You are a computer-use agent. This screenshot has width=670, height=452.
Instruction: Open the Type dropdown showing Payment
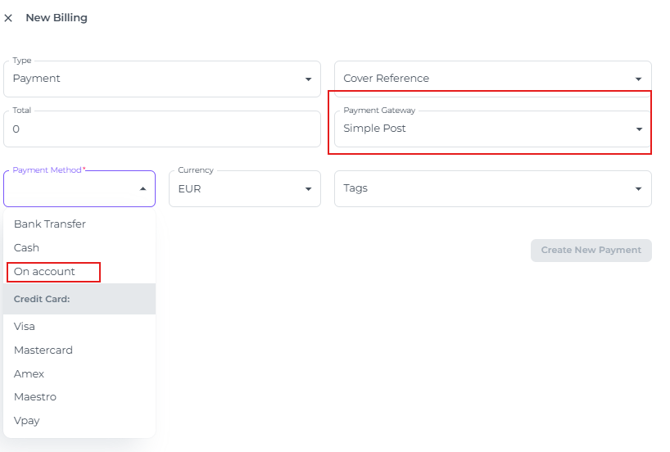point(160,79)
